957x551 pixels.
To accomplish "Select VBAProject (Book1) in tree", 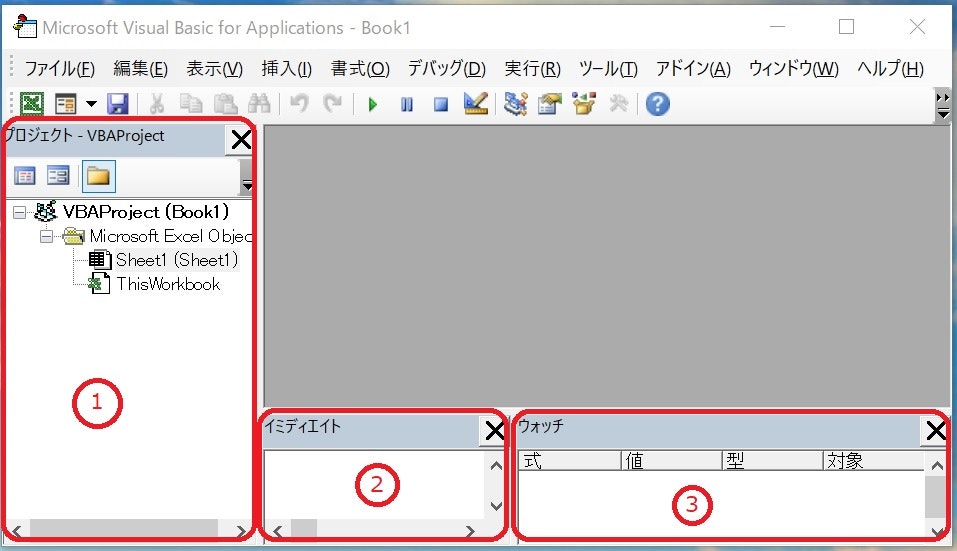I will point(146,212).
